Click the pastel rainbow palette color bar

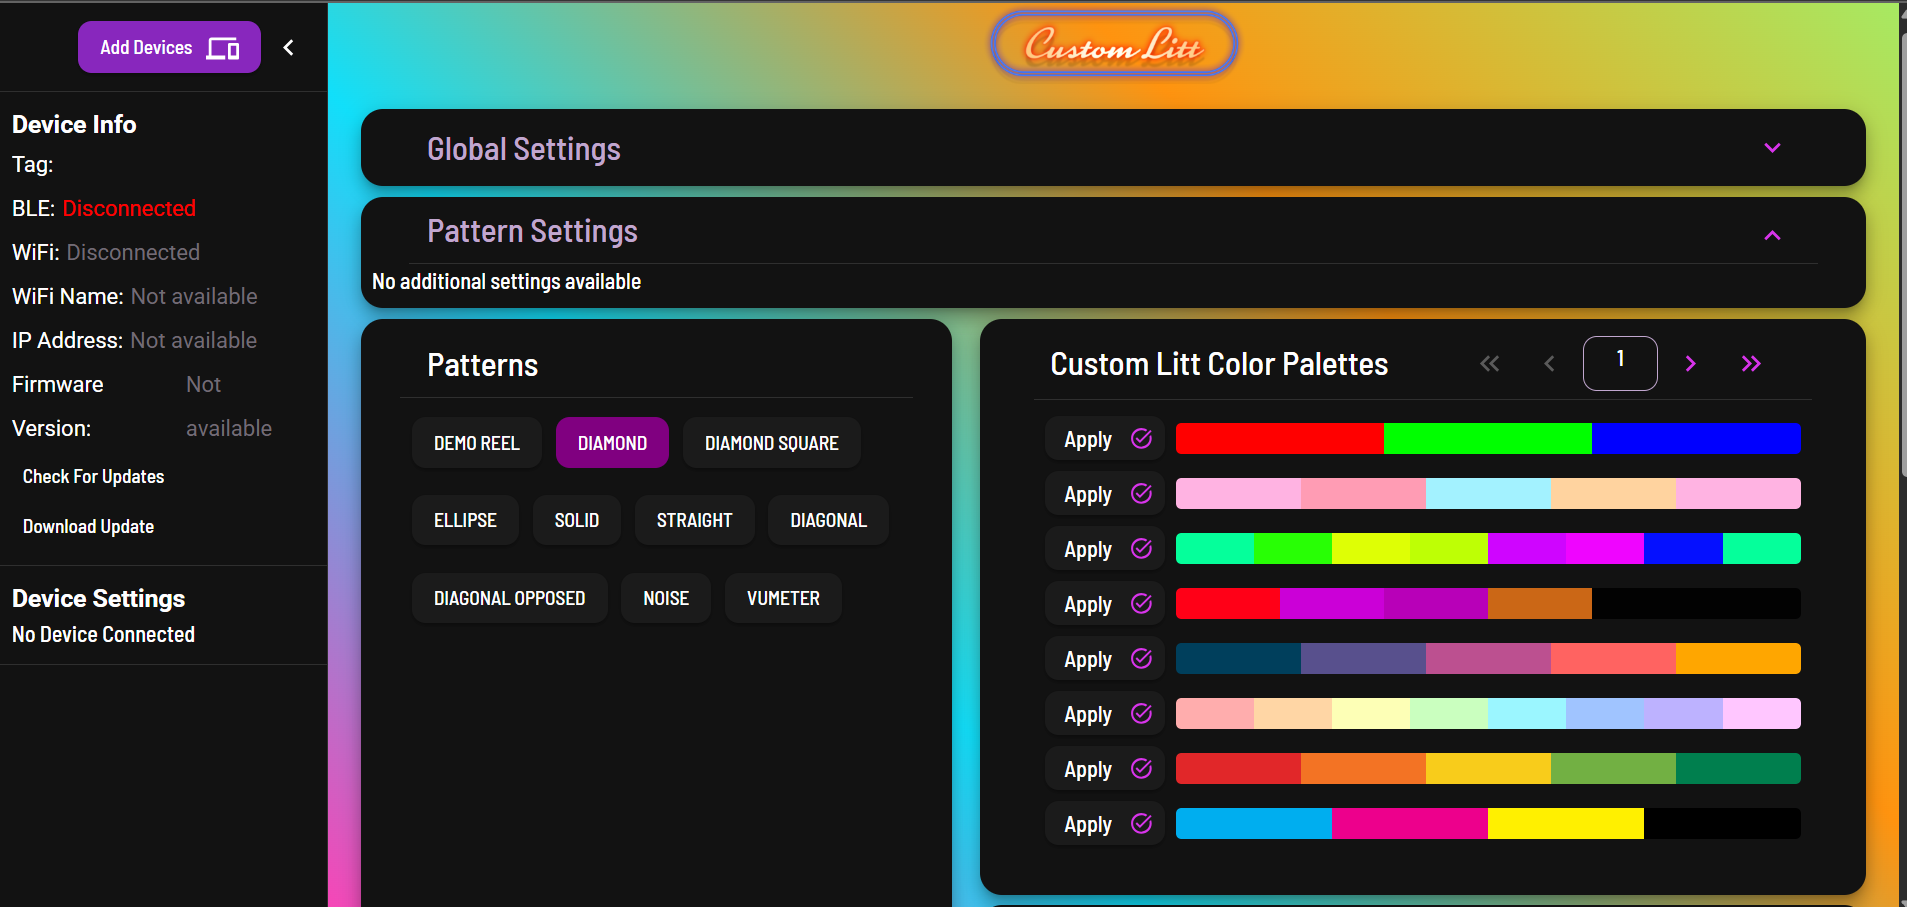tap(1487, 714)
